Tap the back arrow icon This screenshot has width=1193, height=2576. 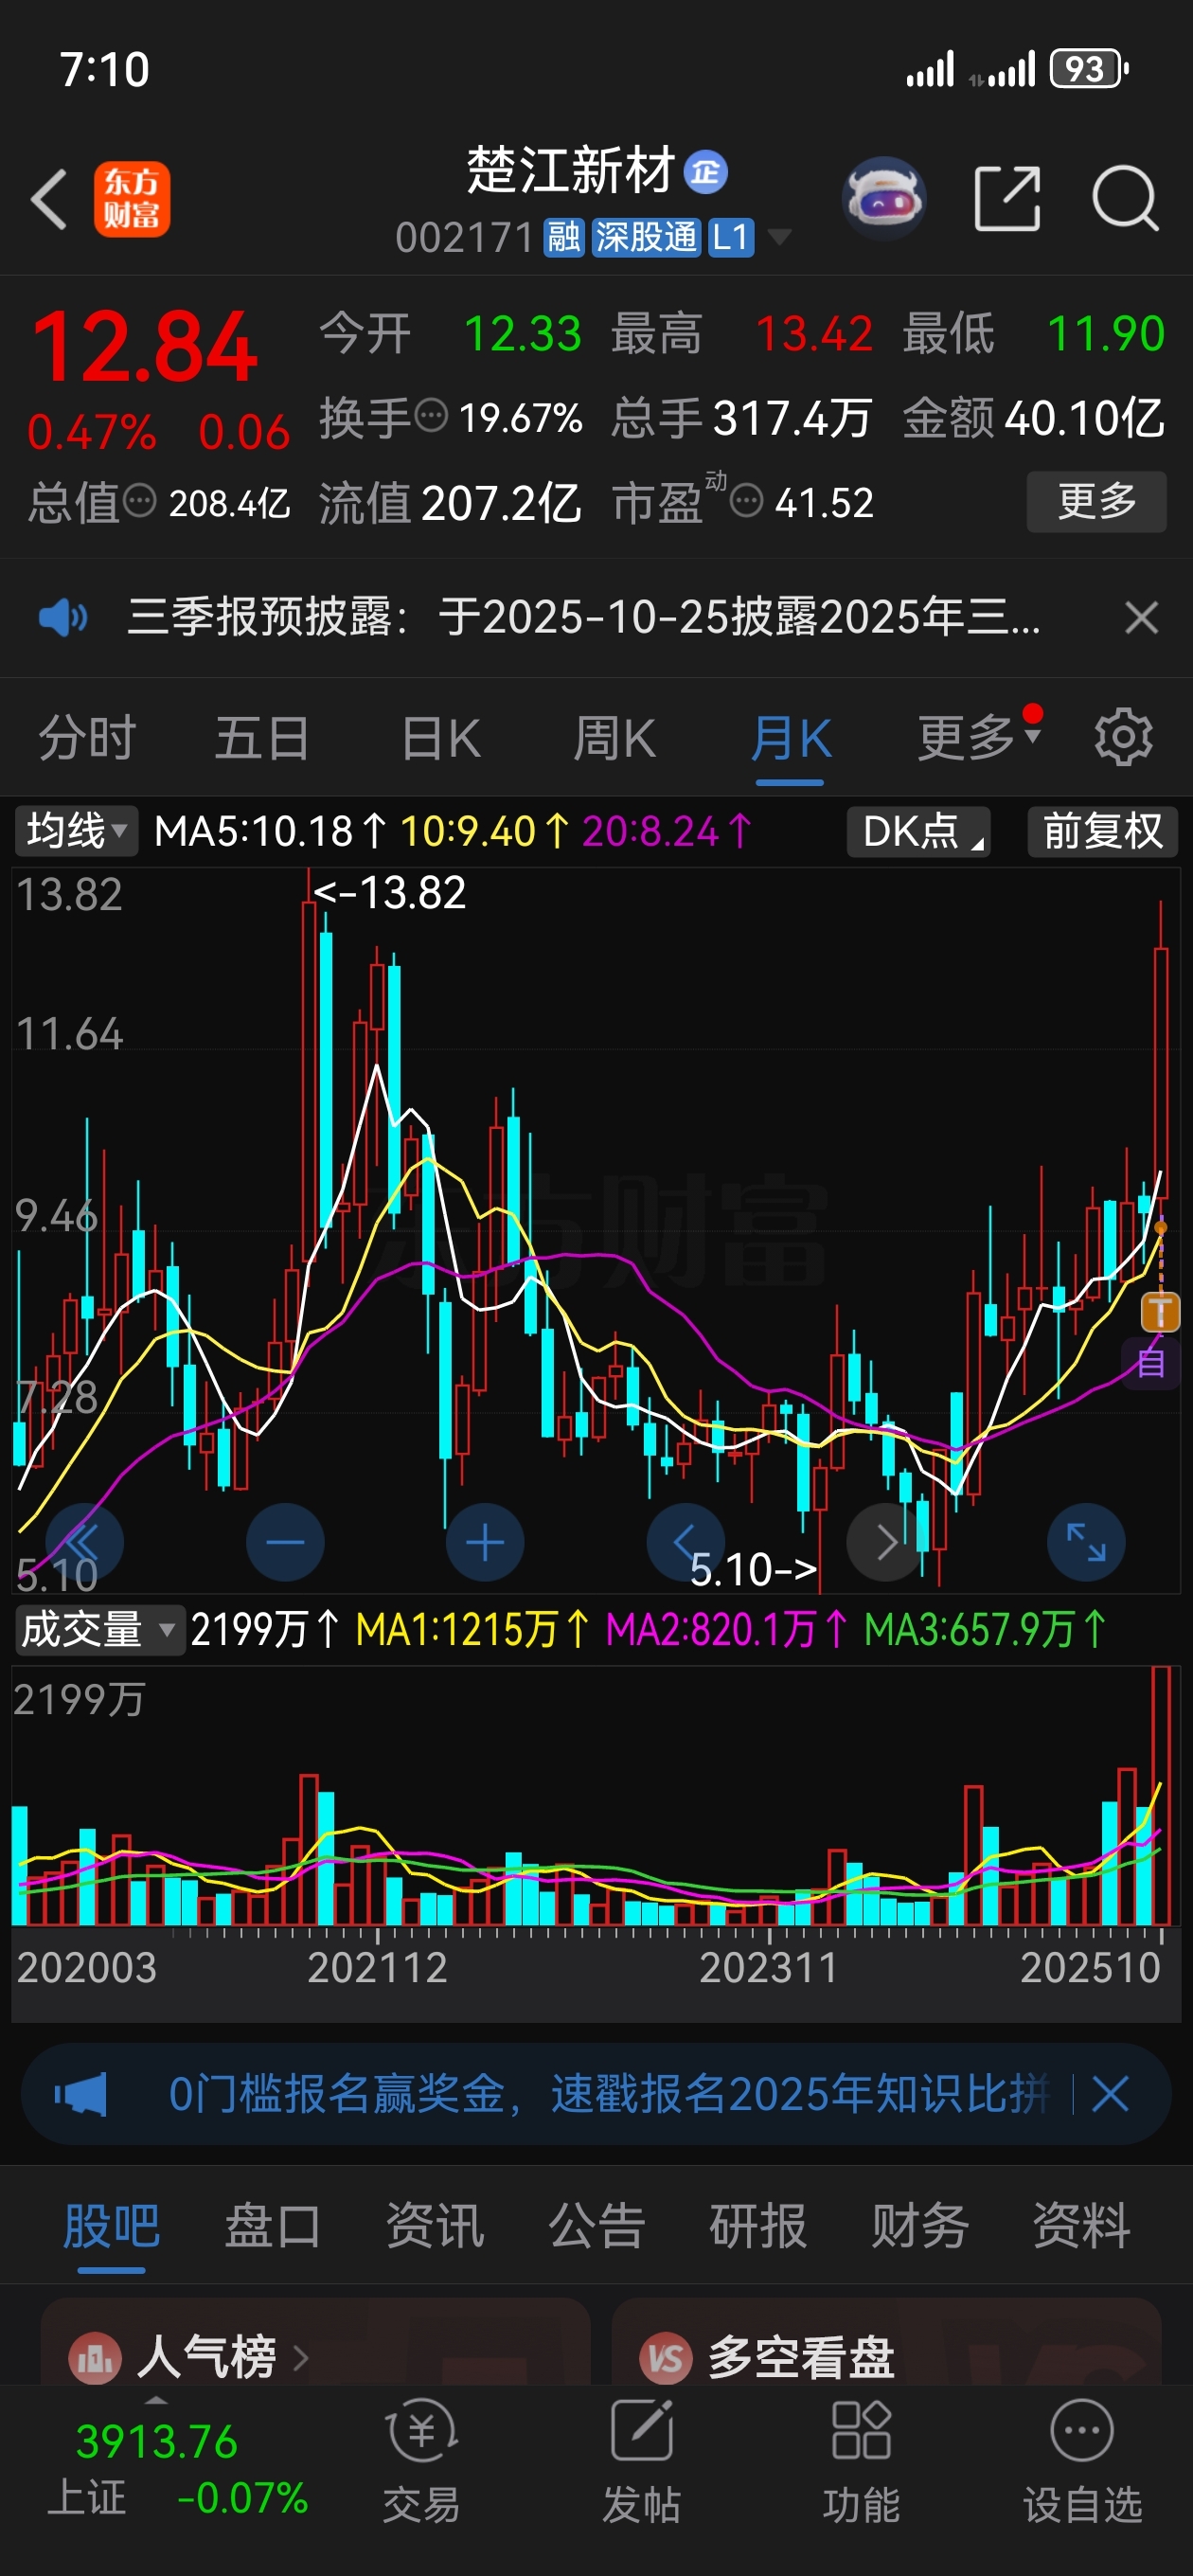49,200
